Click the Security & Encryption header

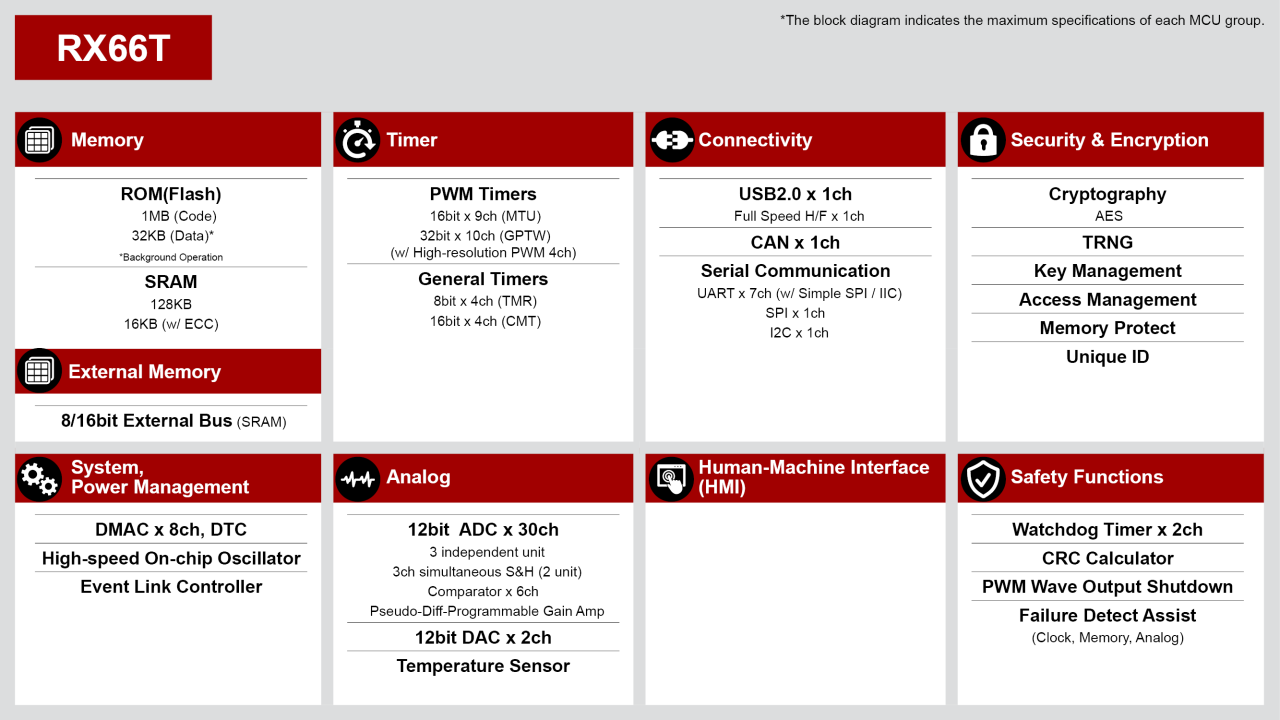coord(1109,140)
